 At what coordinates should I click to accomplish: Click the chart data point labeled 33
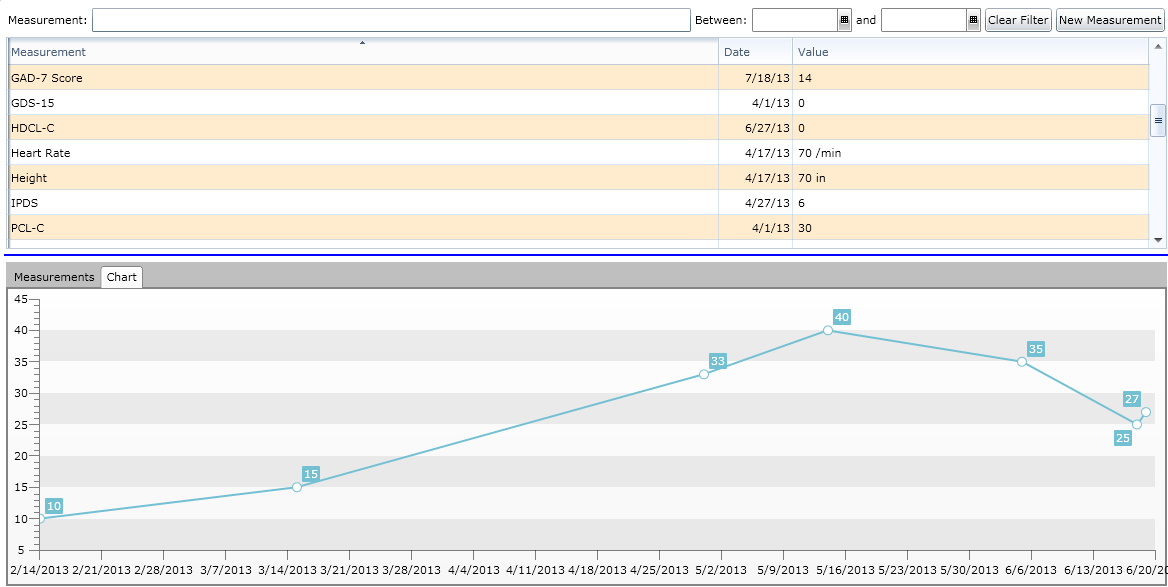coord(703,374)
